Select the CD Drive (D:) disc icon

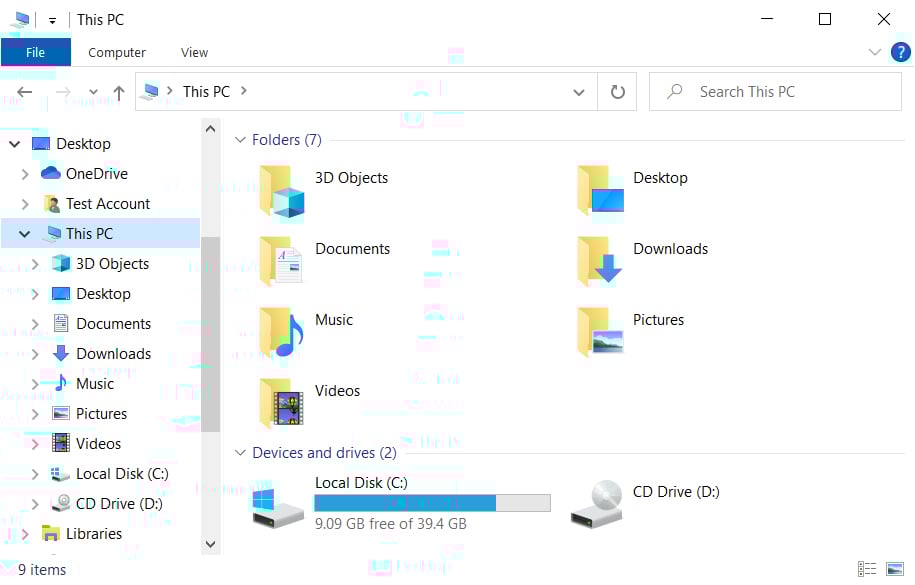pos(597,504)
